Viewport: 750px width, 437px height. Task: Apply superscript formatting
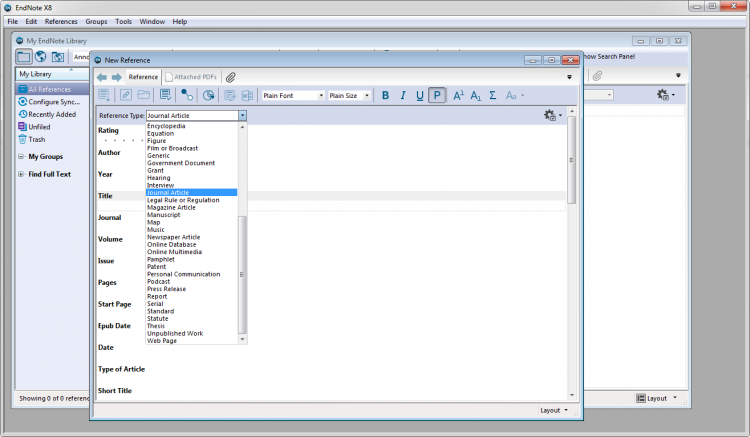458,95
